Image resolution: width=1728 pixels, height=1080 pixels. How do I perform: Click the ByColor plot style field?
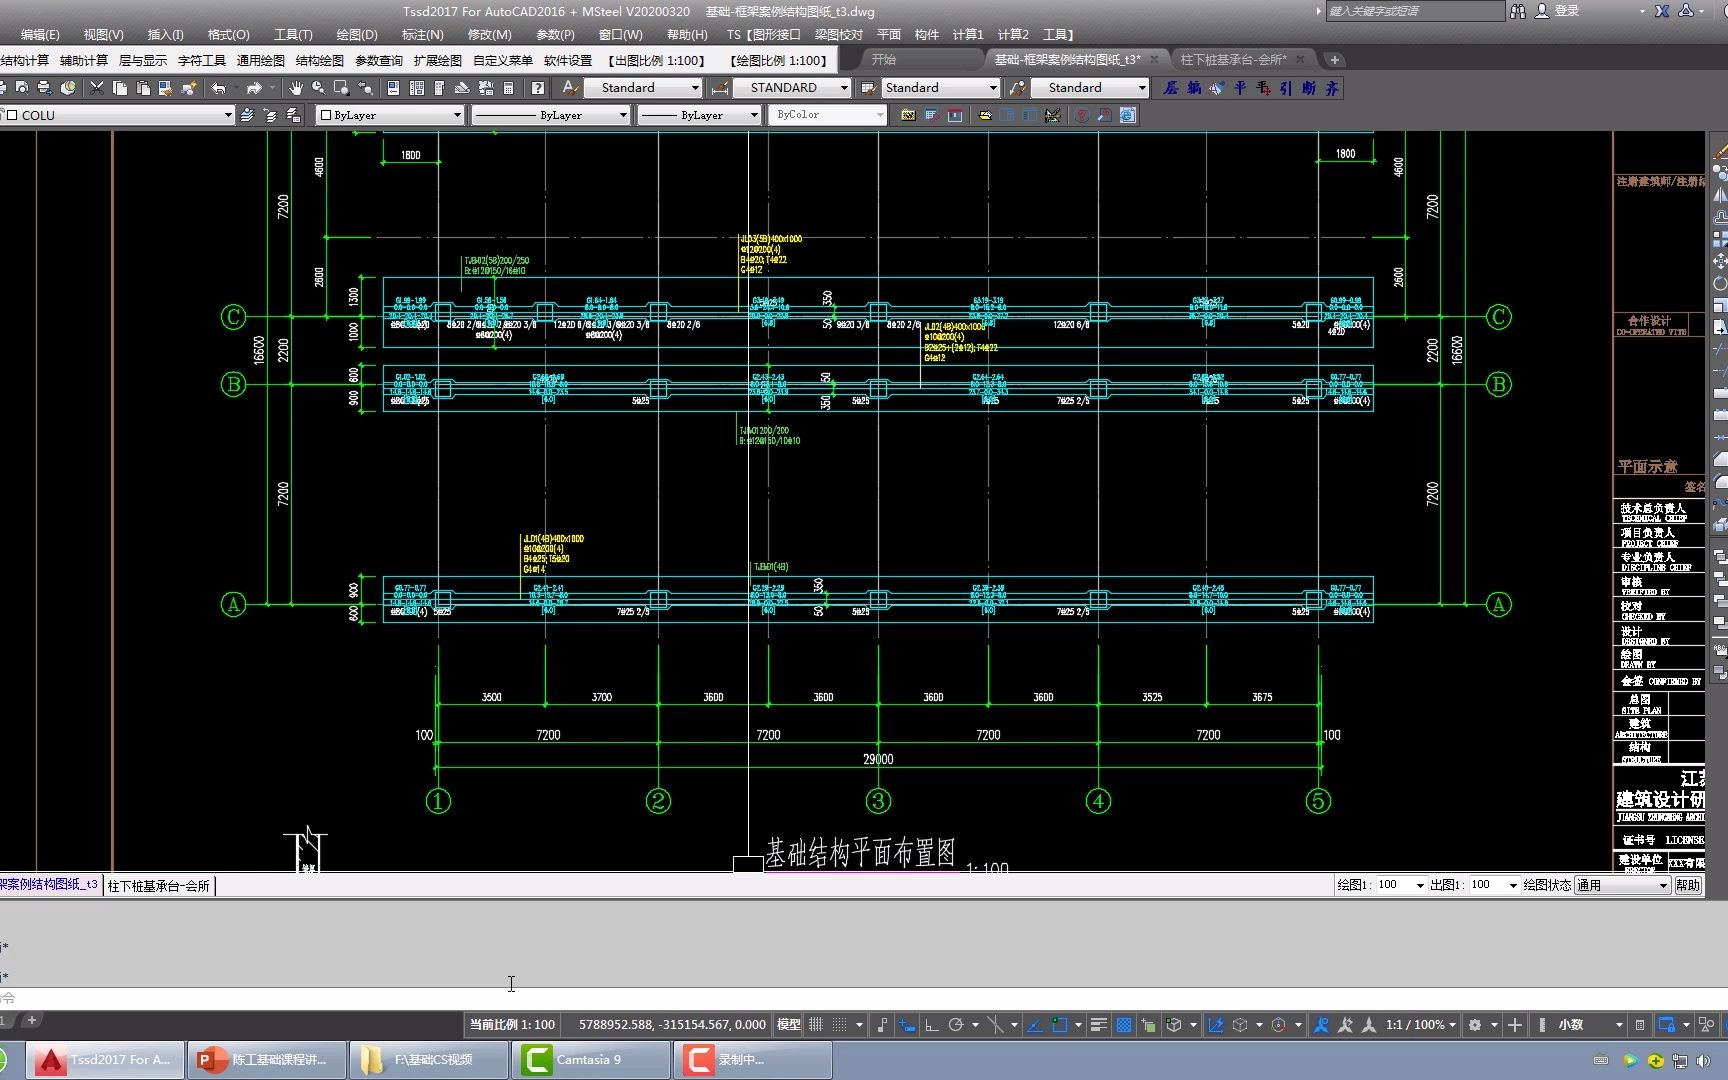(828, 115)
